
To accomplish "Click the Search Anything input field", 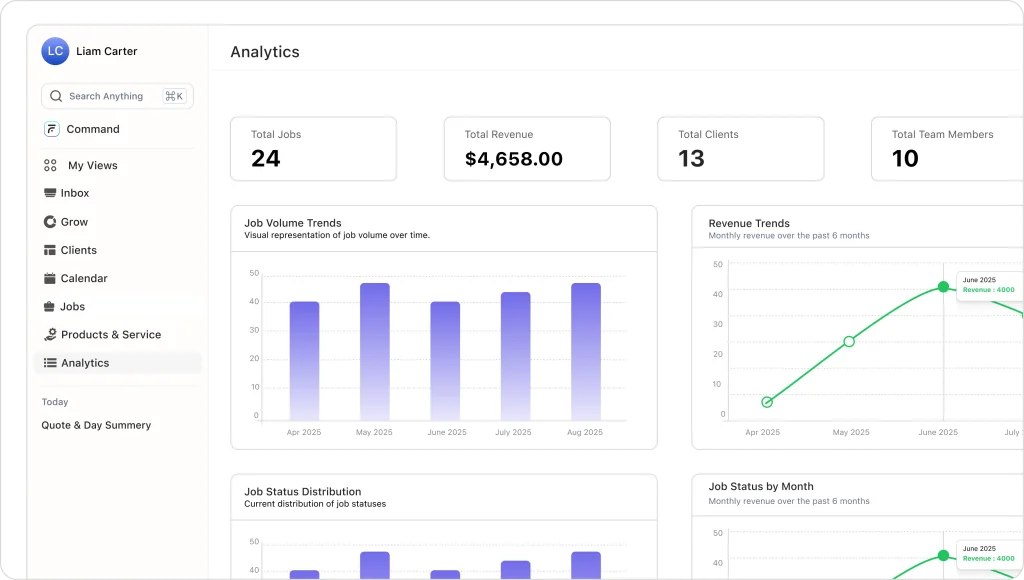I will (x=105, y=95).
